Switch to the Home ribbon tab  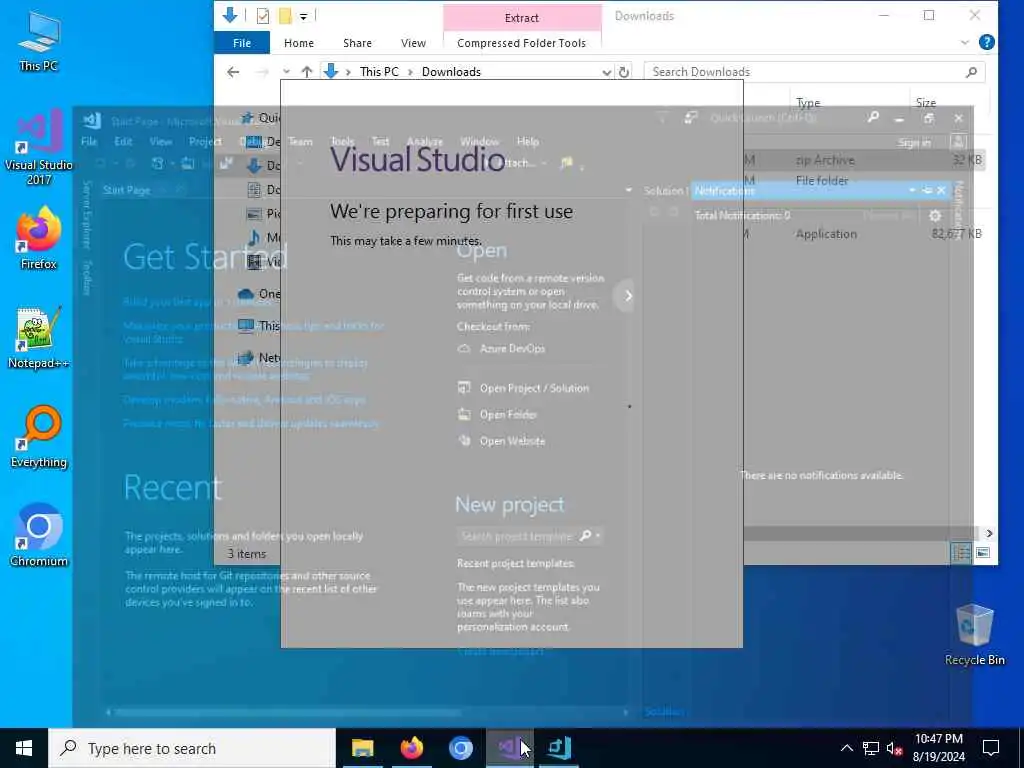298,43
